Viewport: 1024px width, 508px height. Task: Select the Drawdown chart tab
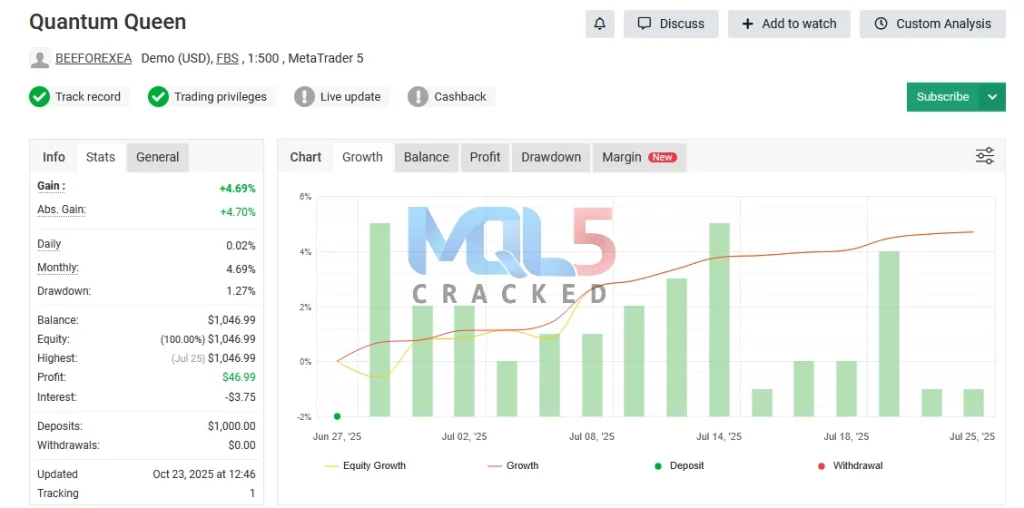pyautogui.click(x=551, y=157)
